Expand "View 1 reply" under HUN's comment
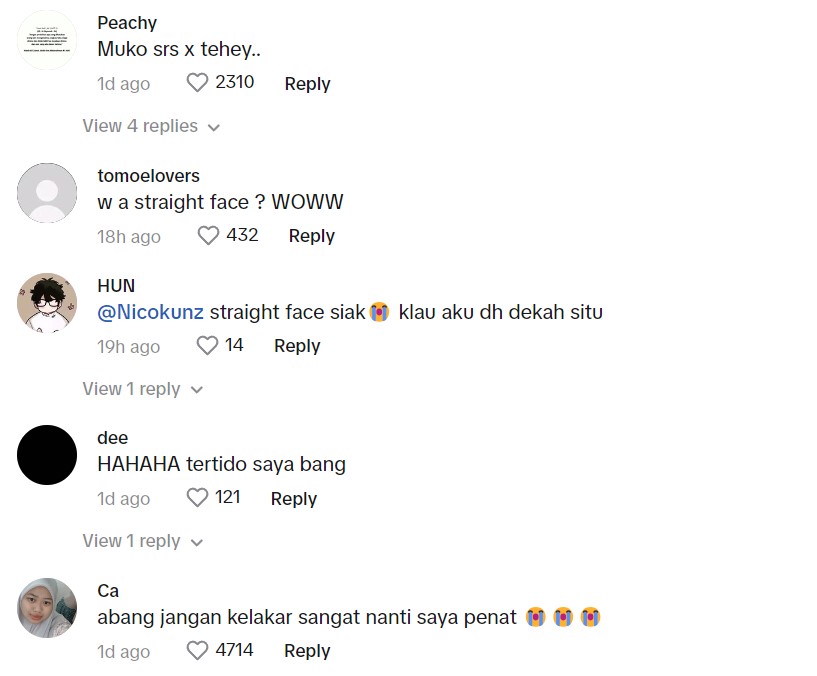Image resolution: width=817 pixels, height=676 pixels. [142, 389]
